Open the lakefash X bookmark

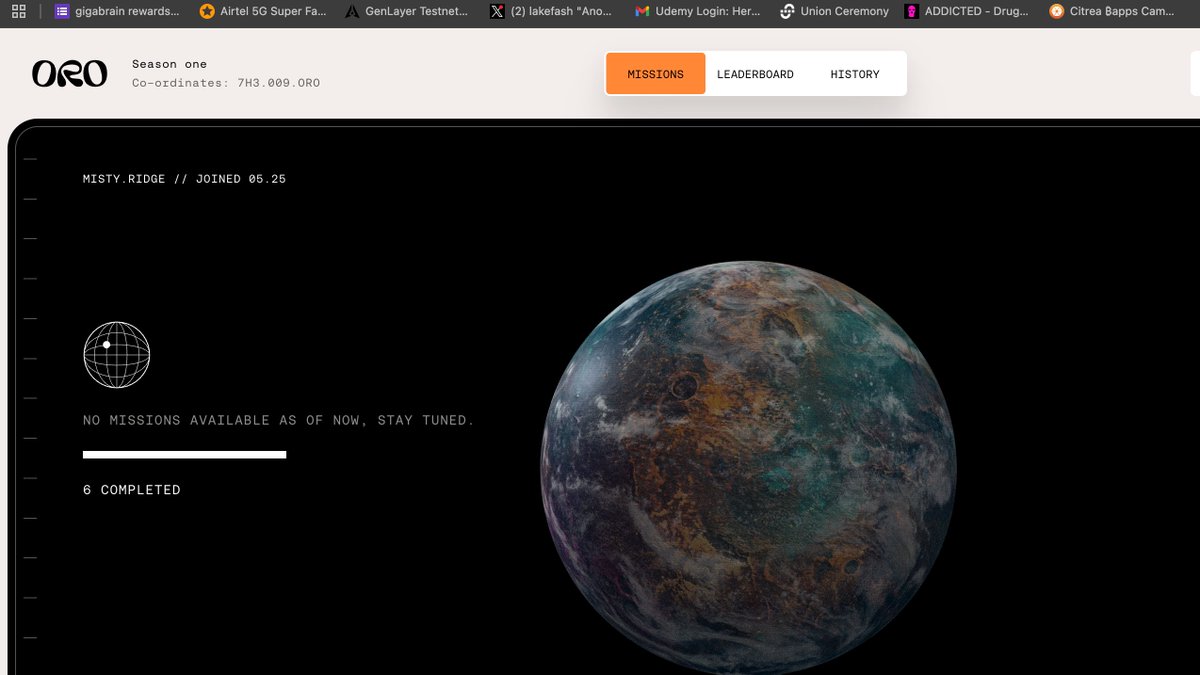pos(550,11)
